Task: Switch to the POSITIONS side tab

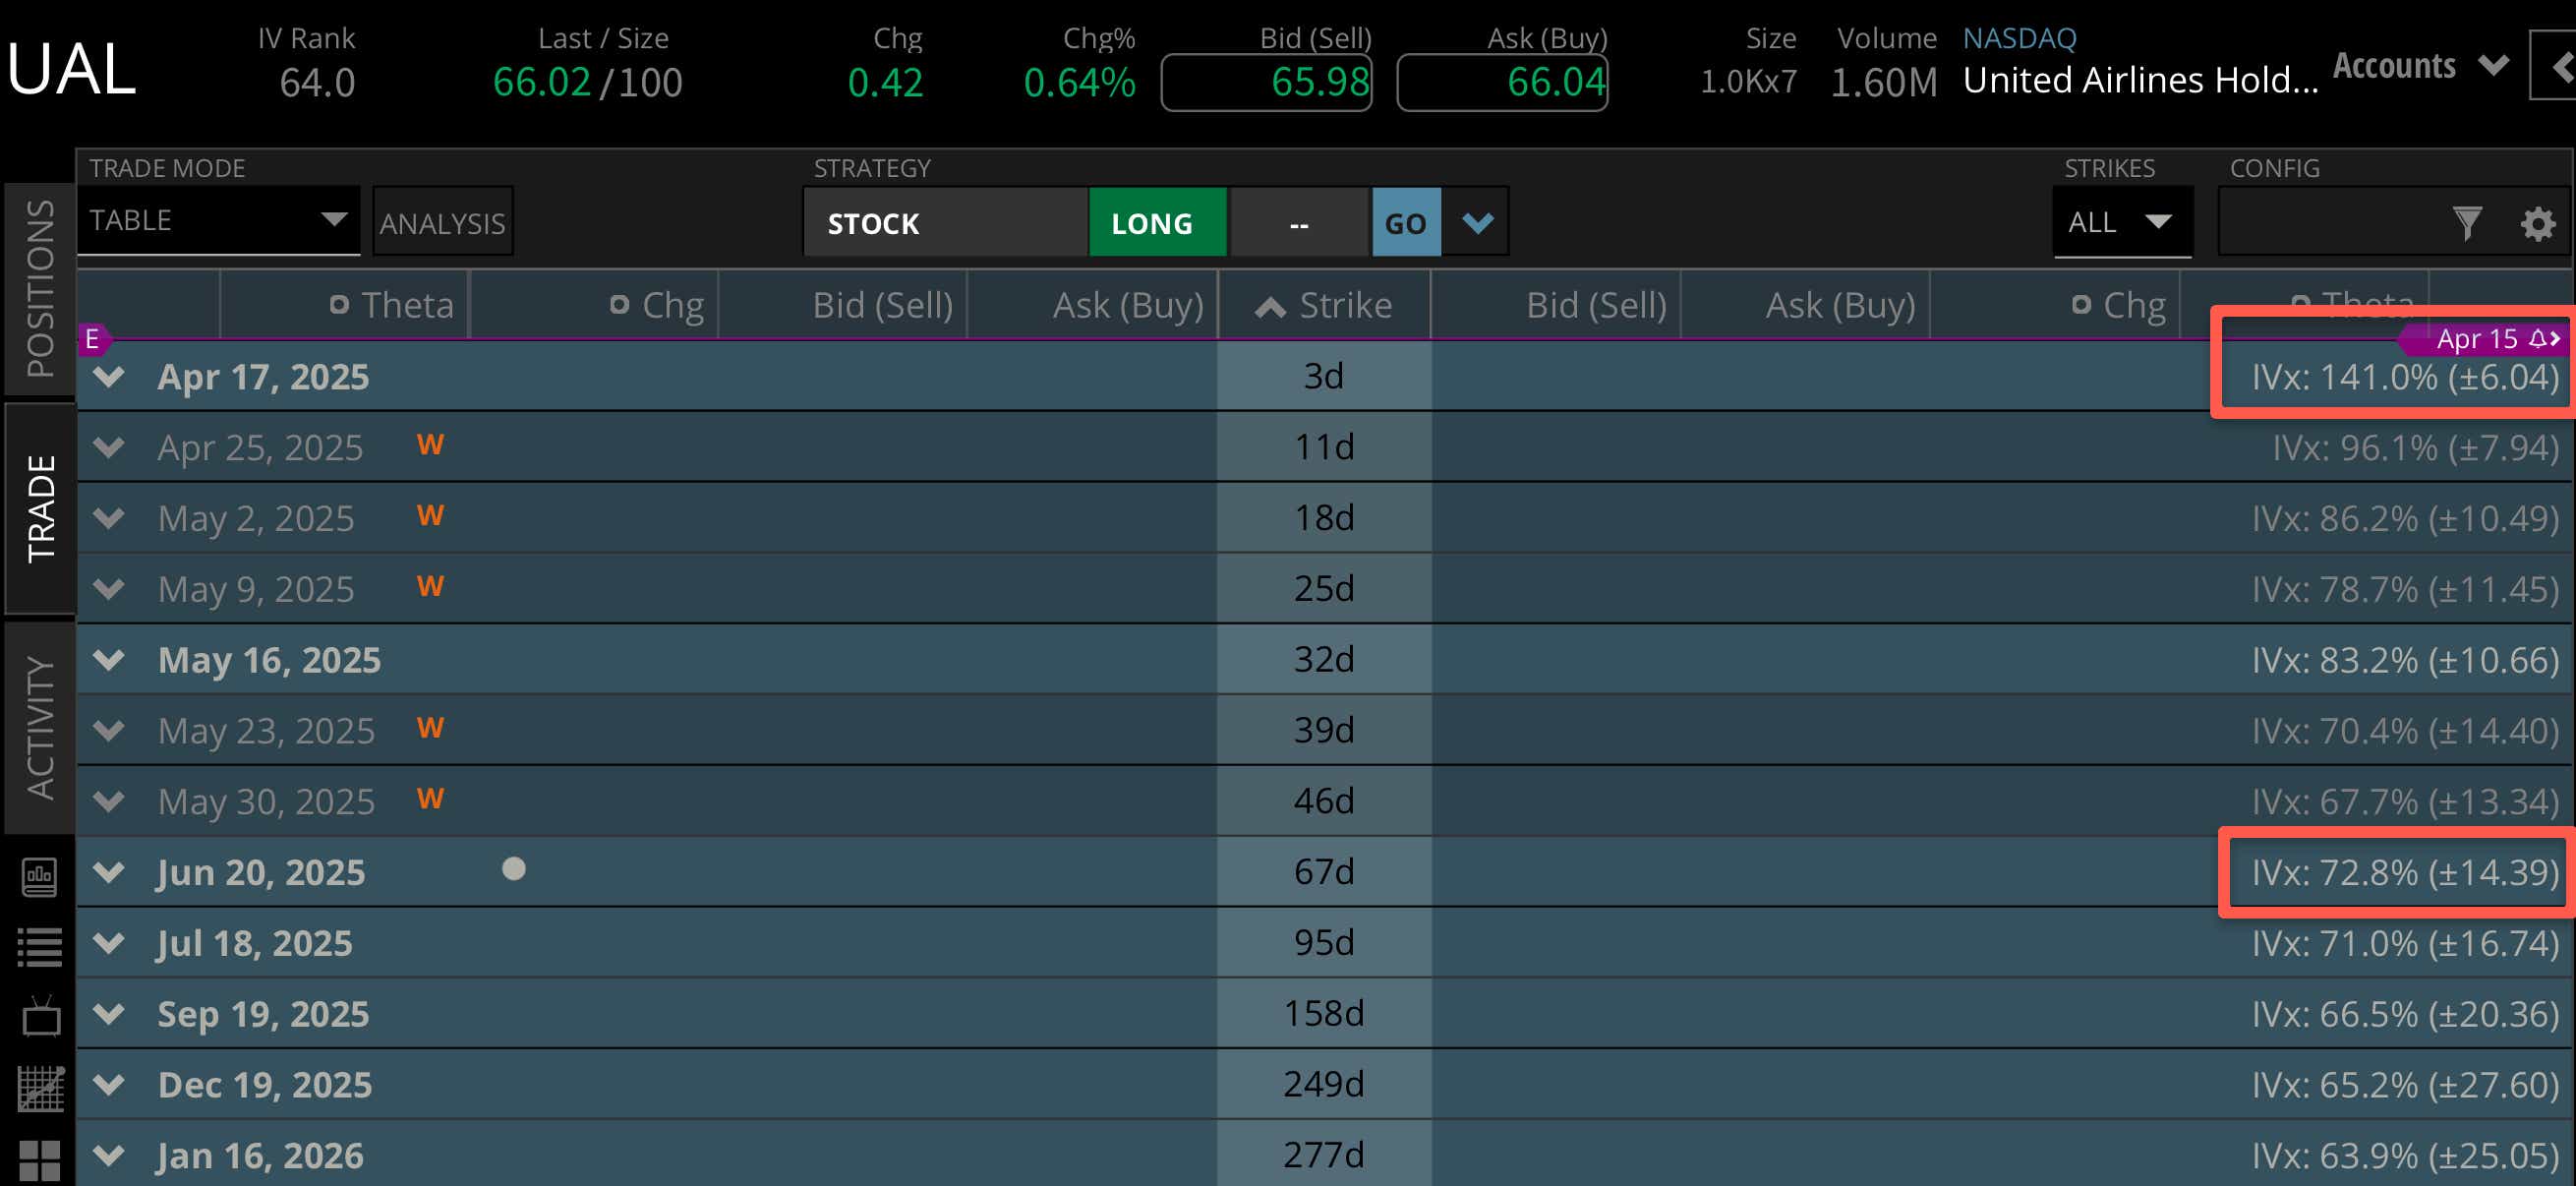Action: coord(39,288)
